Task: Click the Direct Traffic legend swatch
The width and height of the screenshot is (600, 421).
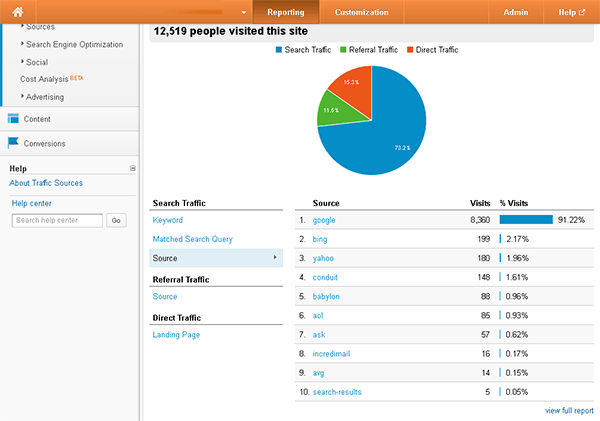Action: pos(410,50)
